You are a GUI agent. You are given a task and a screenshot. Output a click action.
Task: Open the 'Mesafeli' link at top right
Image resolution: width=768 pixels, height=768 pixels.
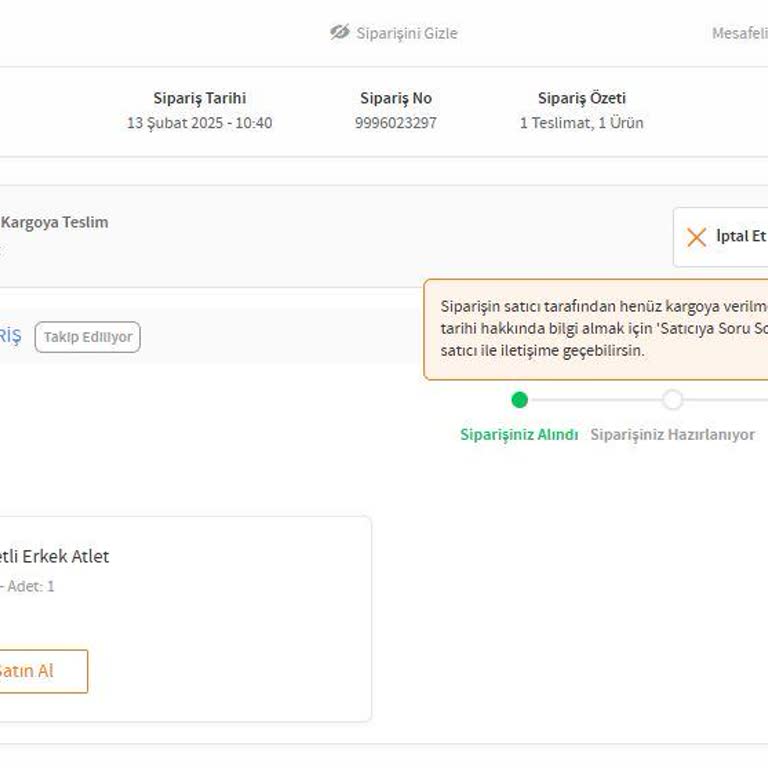point(738,33)
